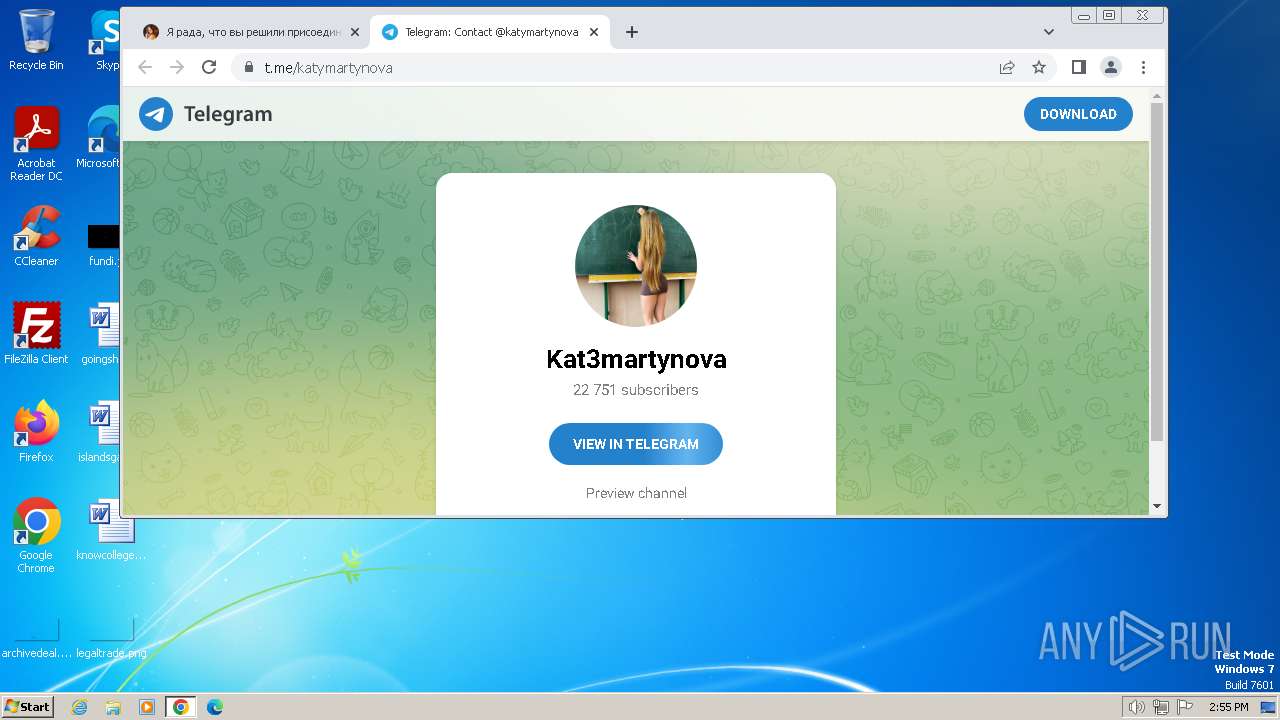Click the volume speaker tray icon

tap(1136, 707)
